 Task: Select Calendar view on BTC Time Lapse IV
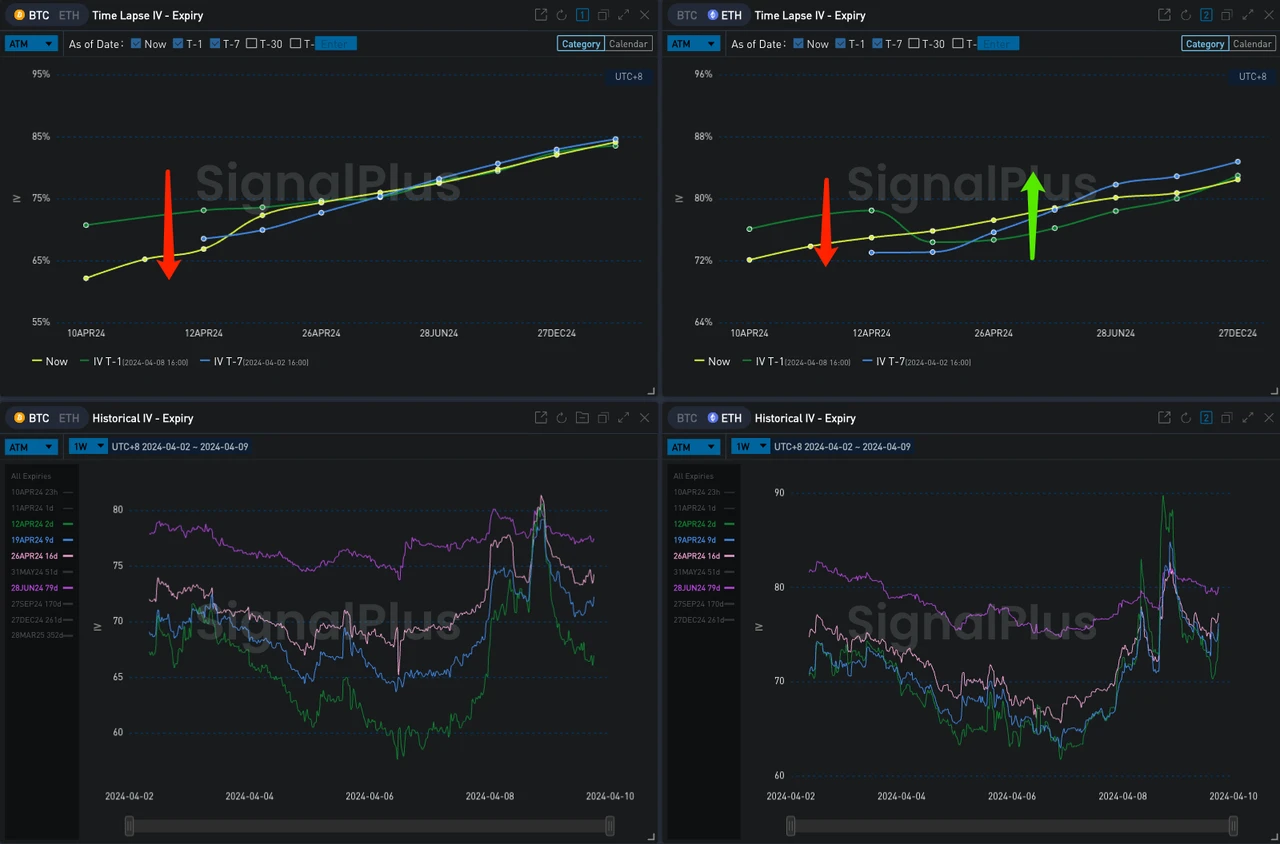pos(628,43)
